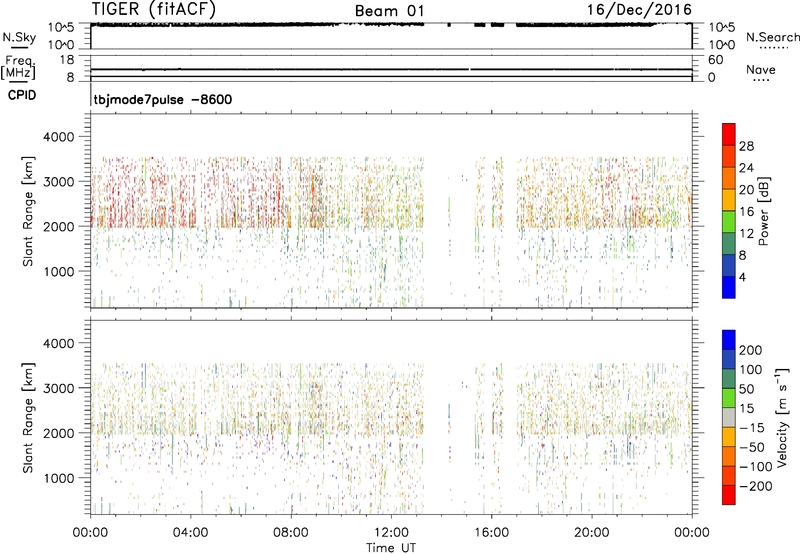Click the 1000 tick on the Velocity panel axis
Screen dimensions: 800x554
click(x=58, y=478)
